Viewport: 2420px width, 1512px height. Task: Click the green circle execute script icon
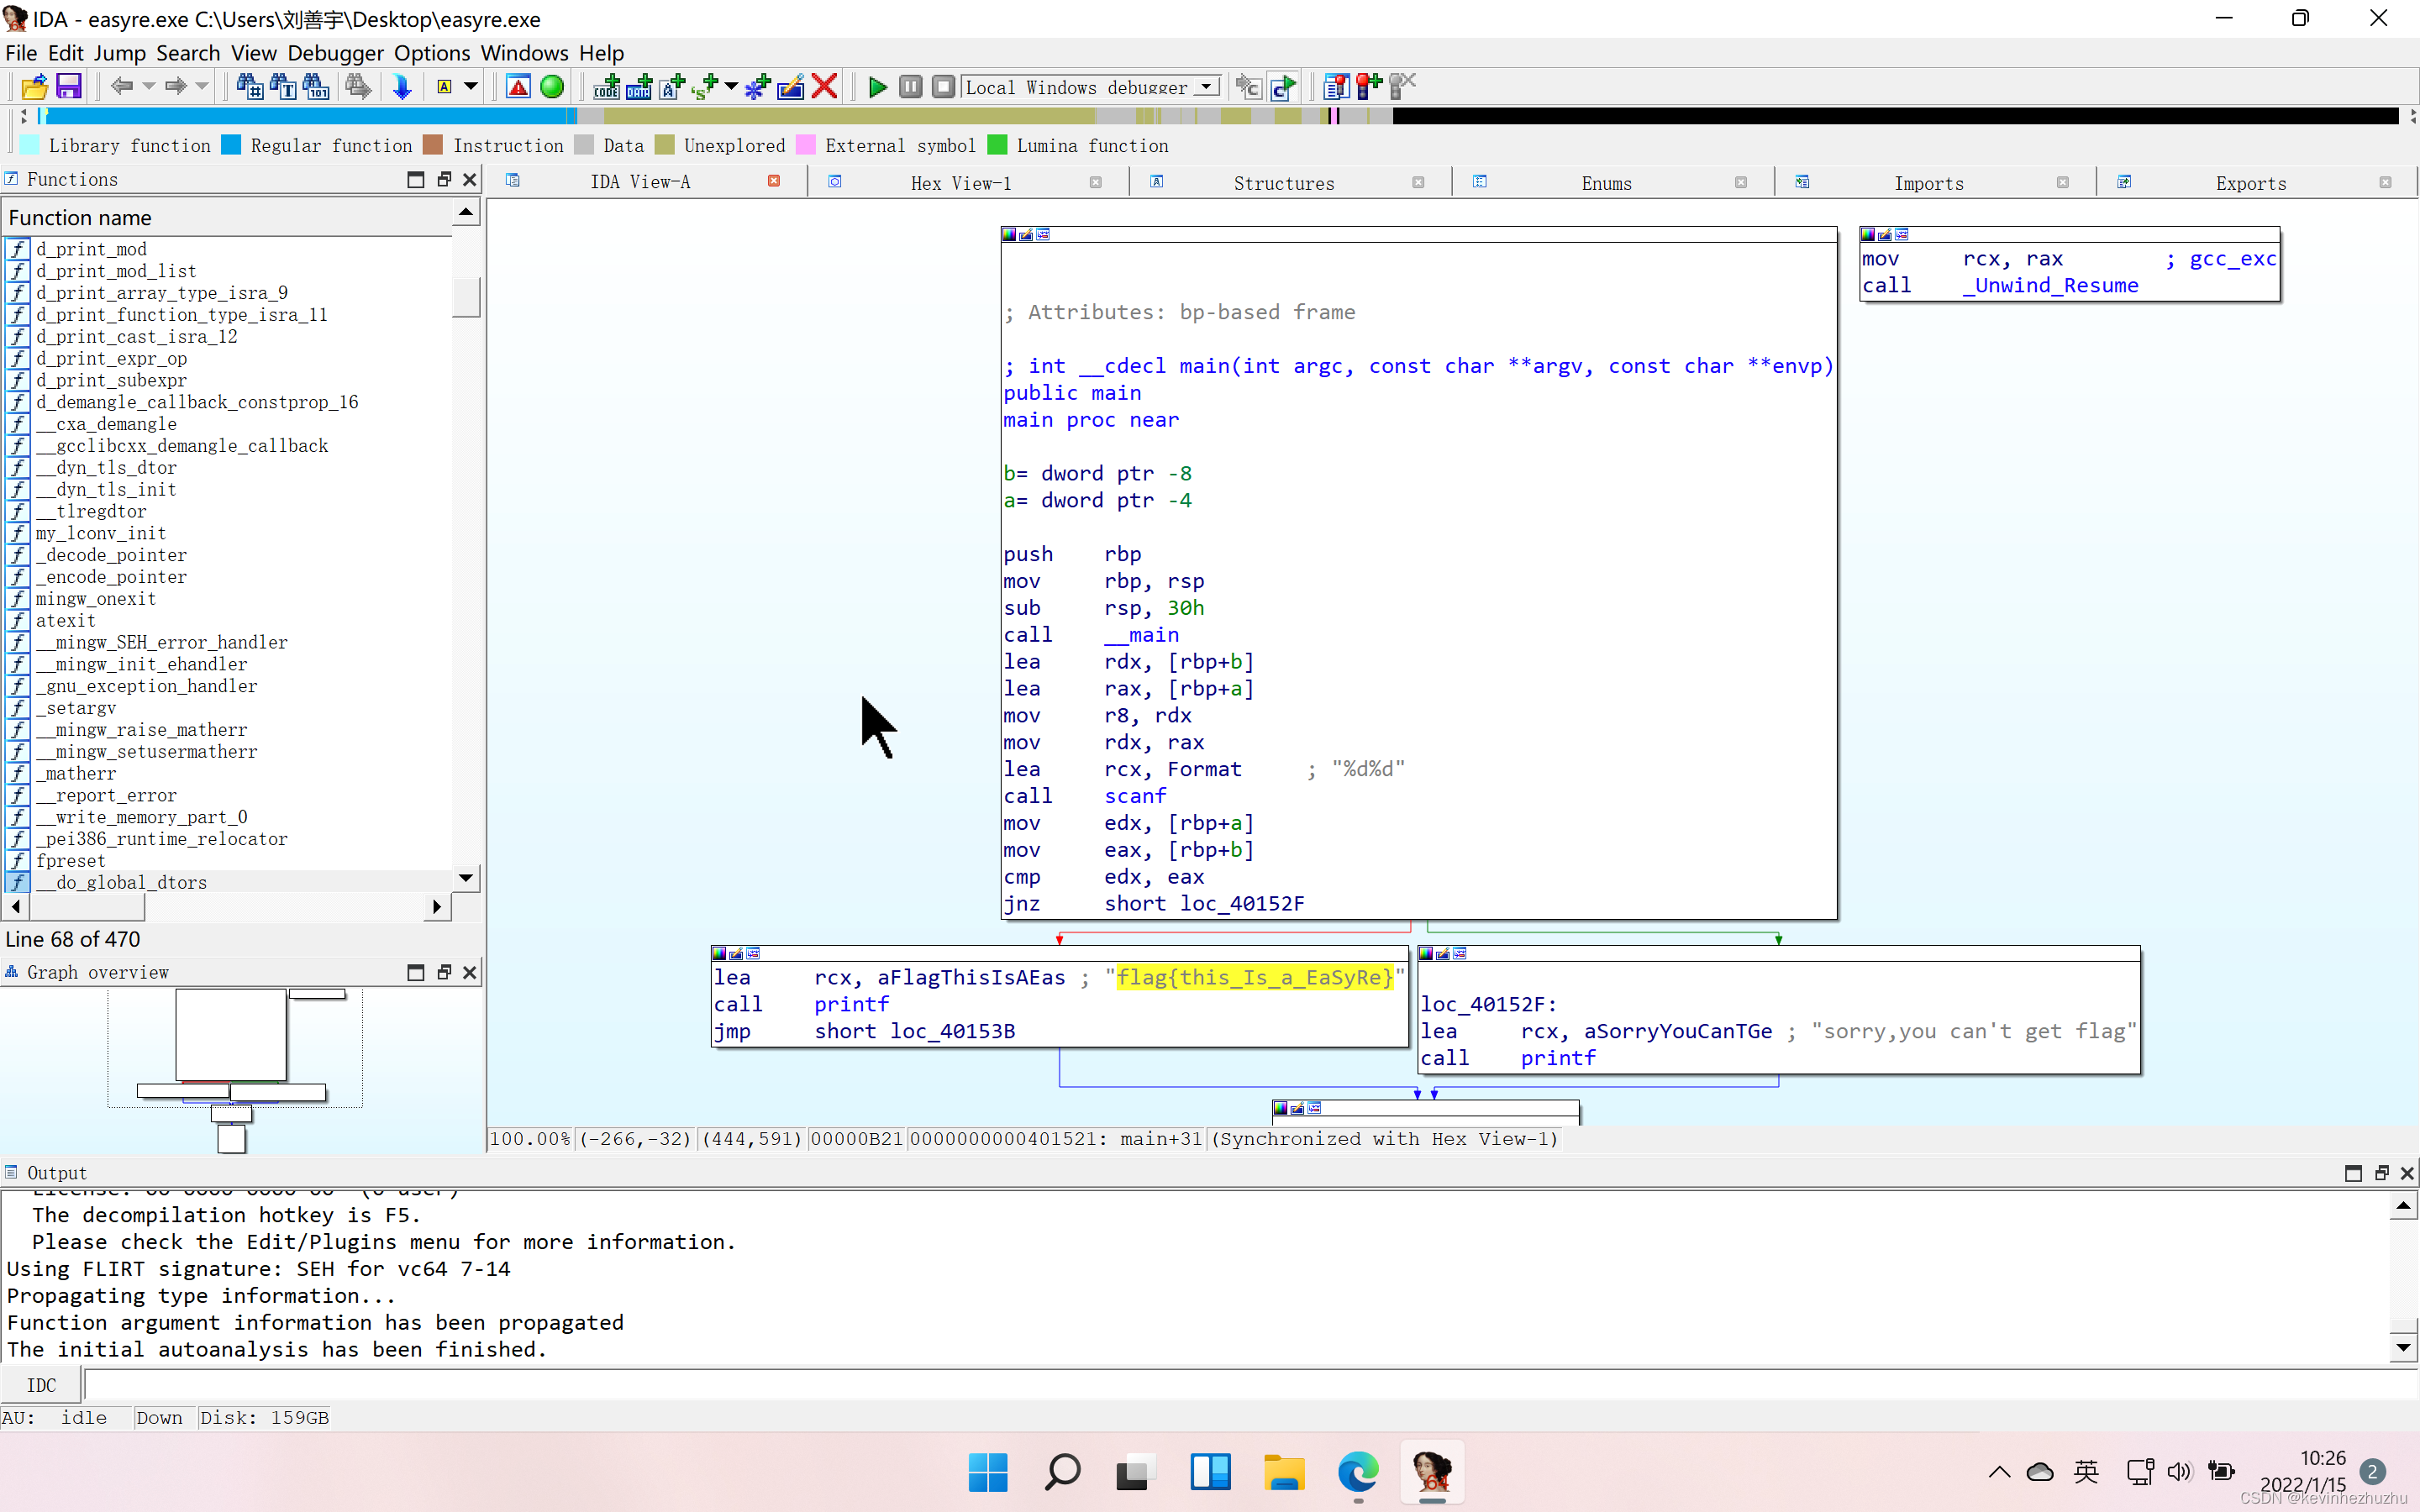coord(552,87)
